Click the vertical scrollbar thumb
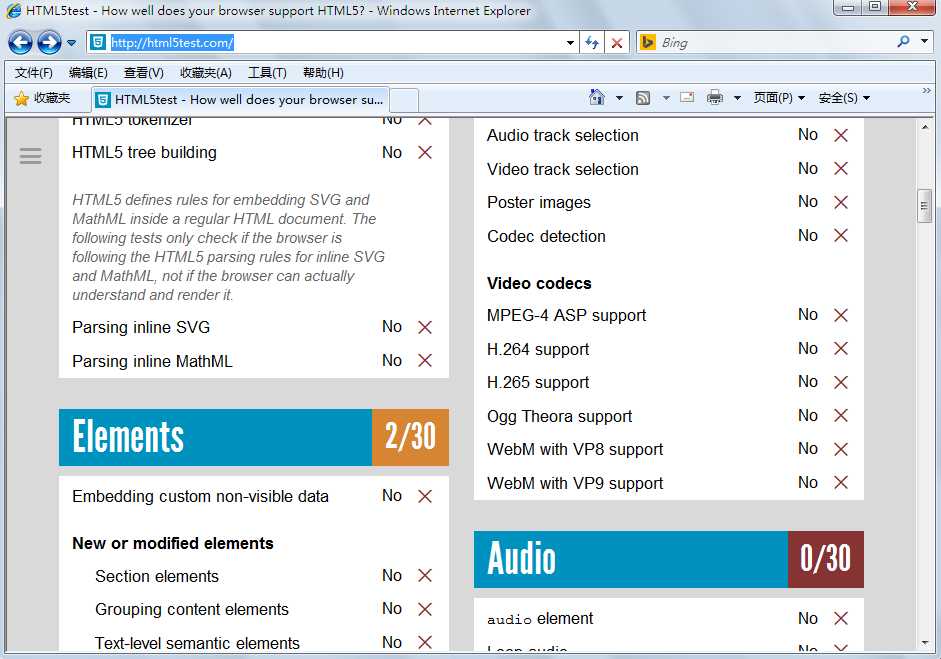This screenshot has height=659, width=941. pos(924,206)
